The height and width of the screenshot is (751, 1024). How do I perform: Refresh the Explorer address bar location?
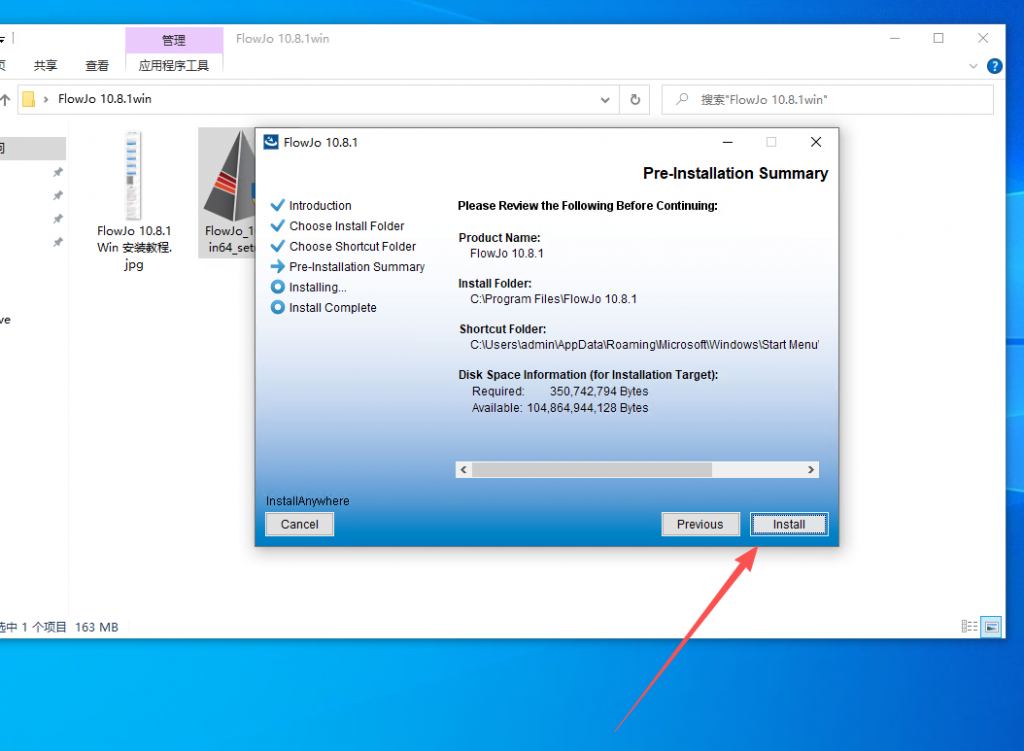pyautogui.click(x=634, y=100)
